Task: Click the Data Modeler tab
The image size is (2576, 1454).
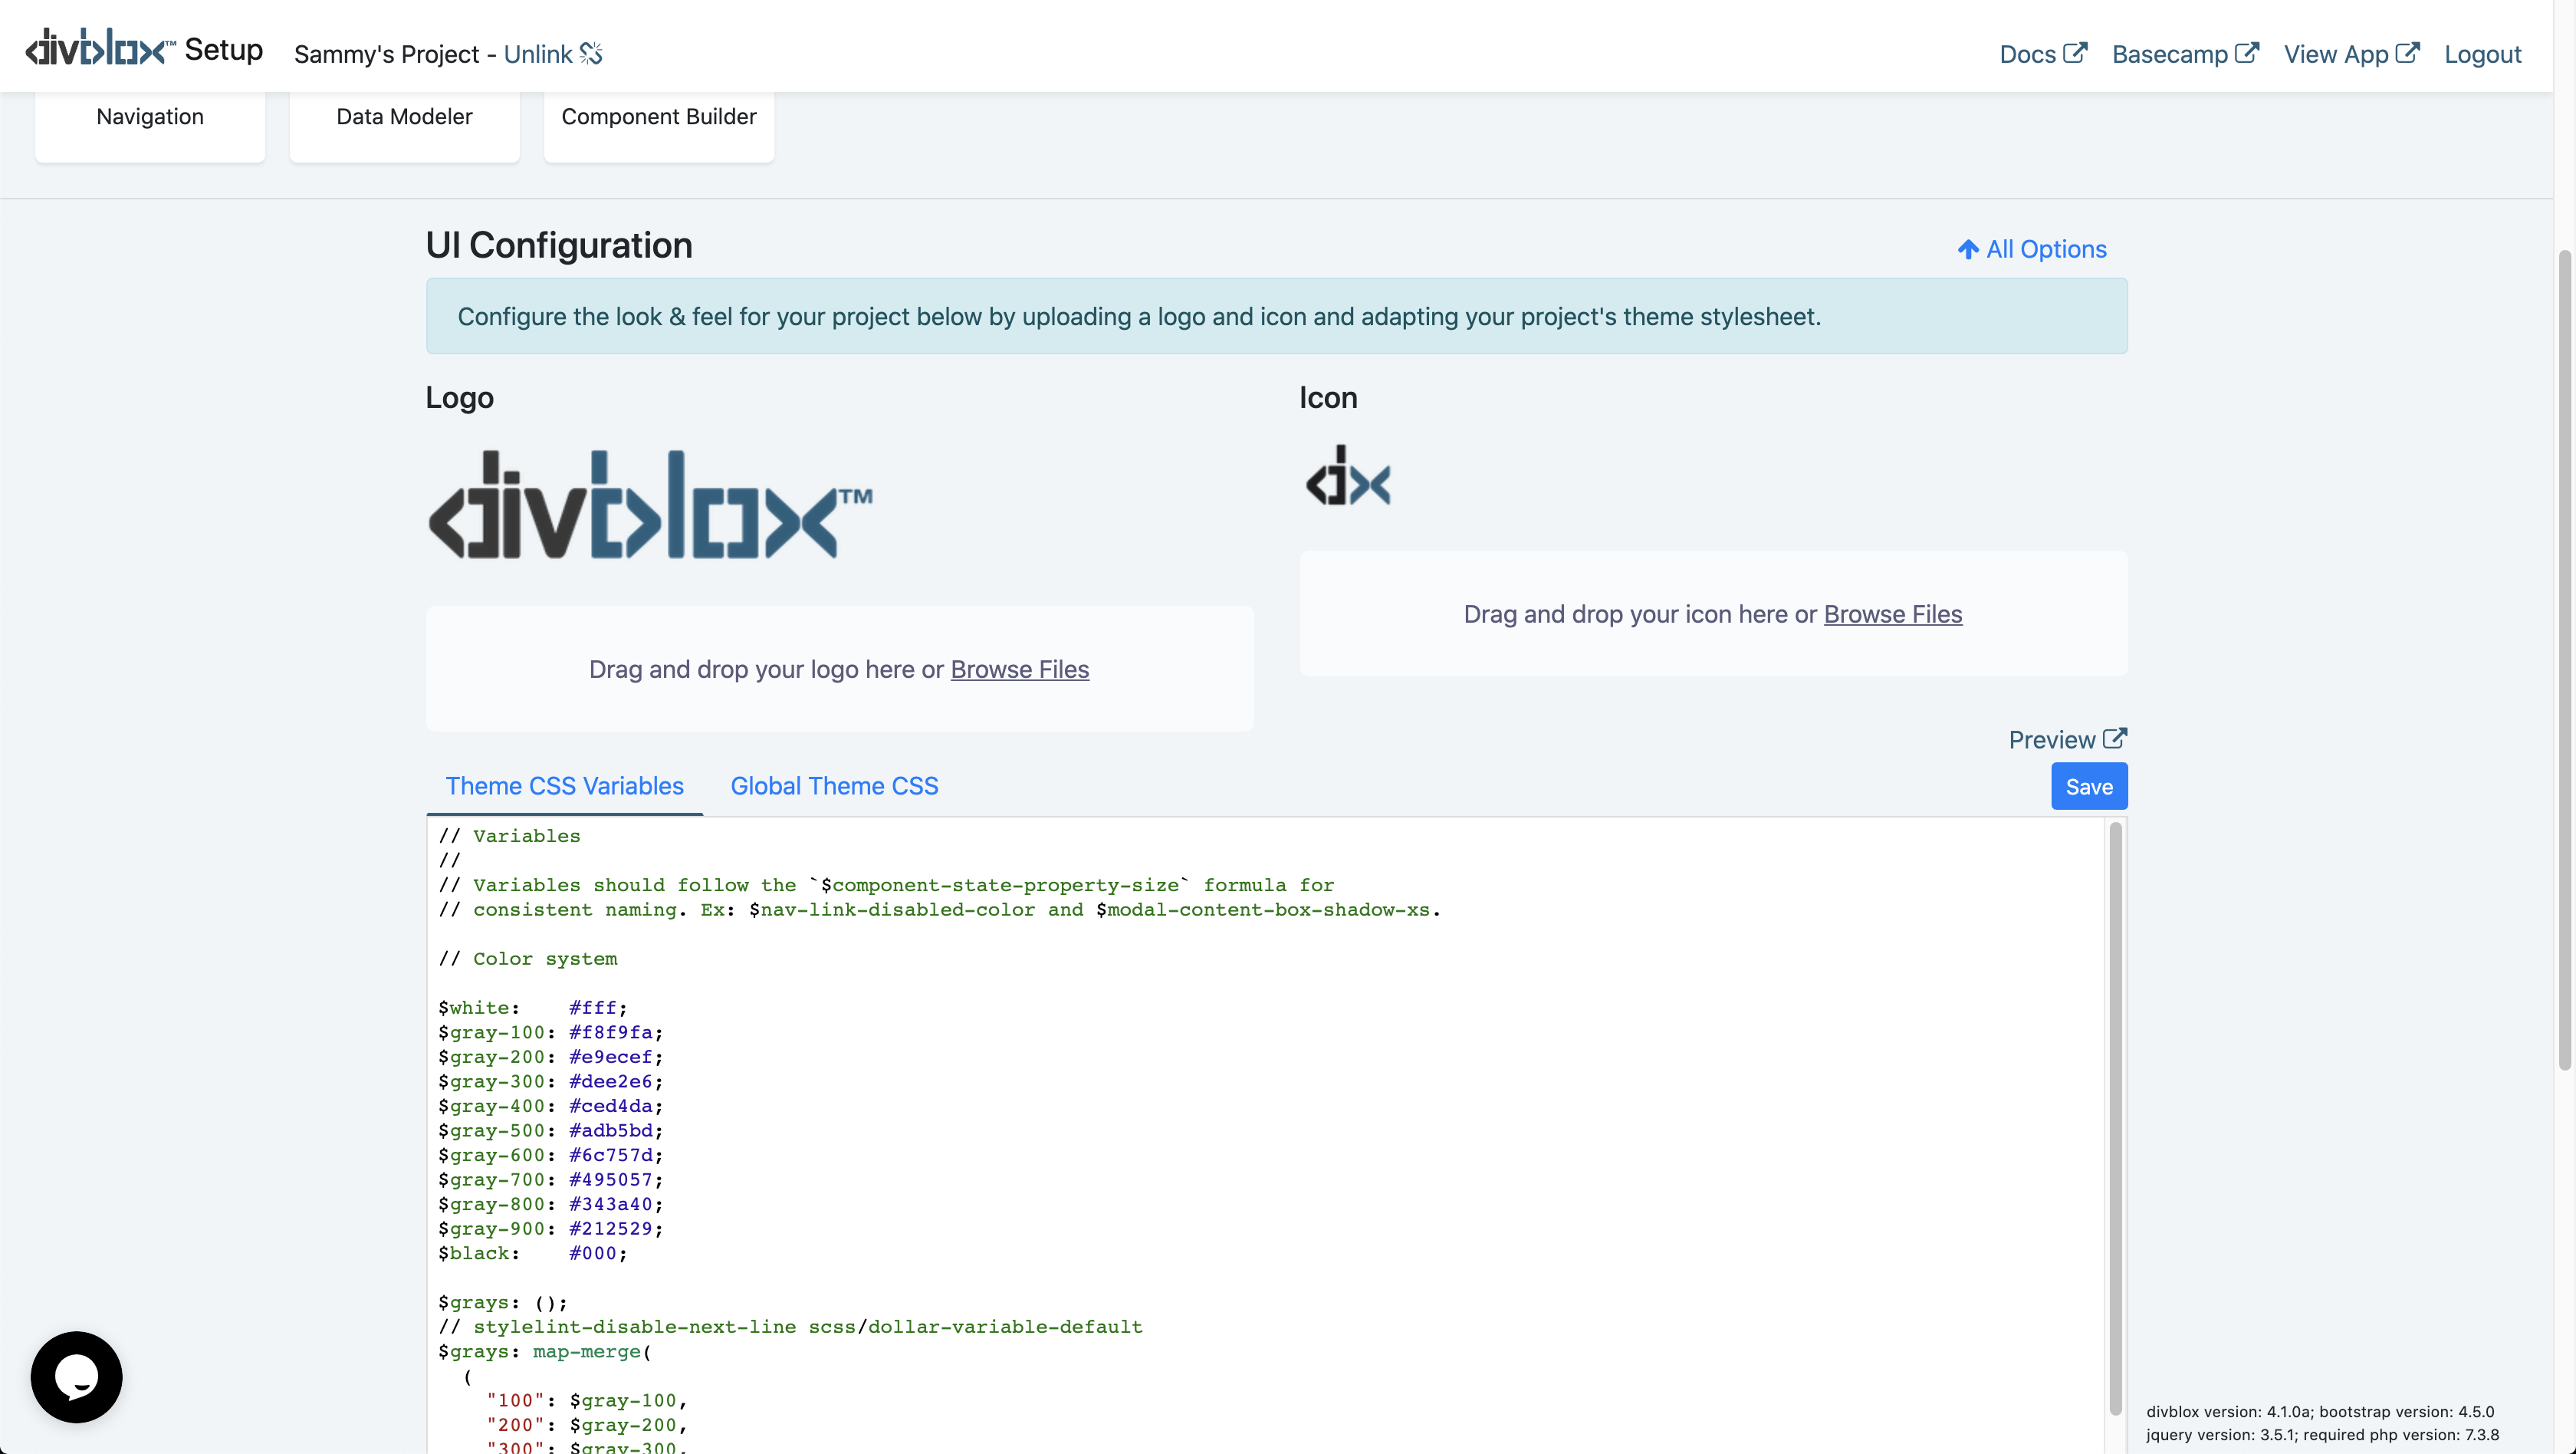Action: coord(403,115)
